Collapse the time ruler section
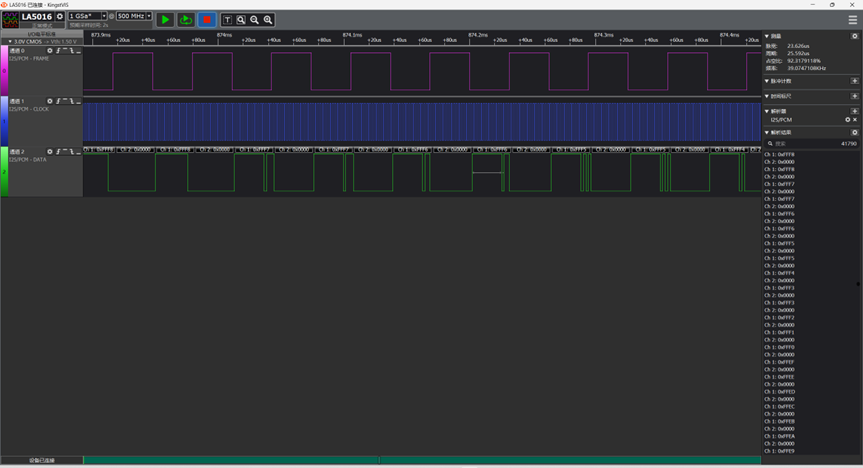863x468 pixels. (x=767, y=96)
